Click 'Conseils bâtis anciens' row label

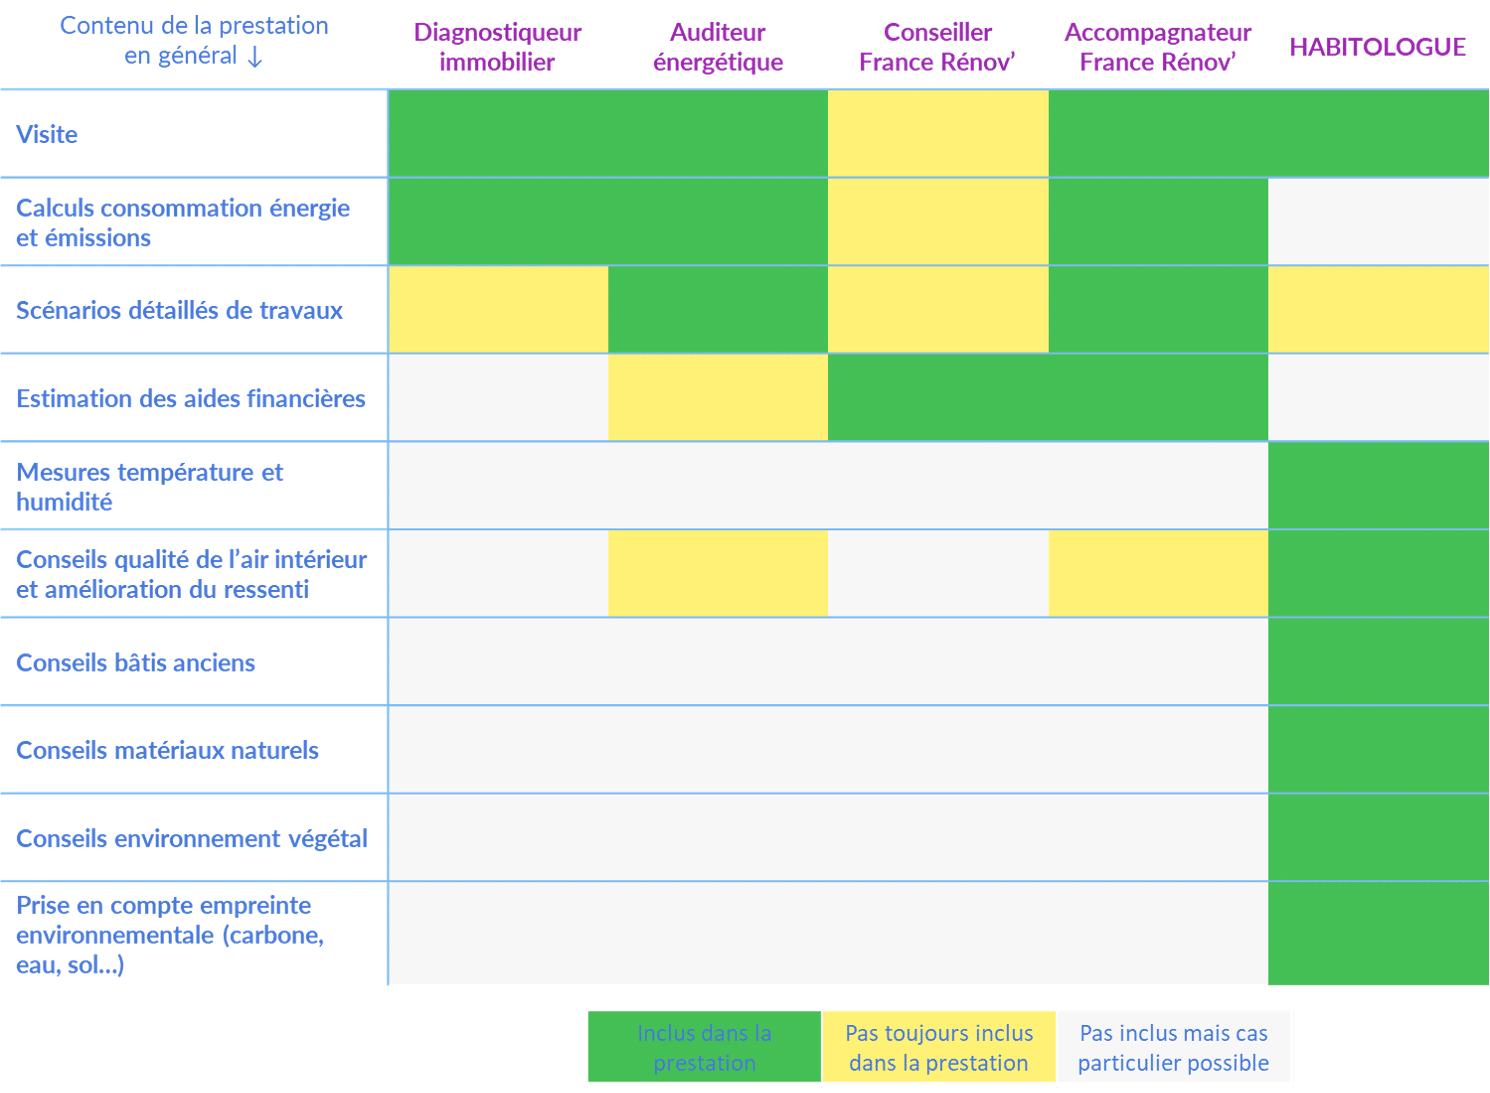click(135, 662)
